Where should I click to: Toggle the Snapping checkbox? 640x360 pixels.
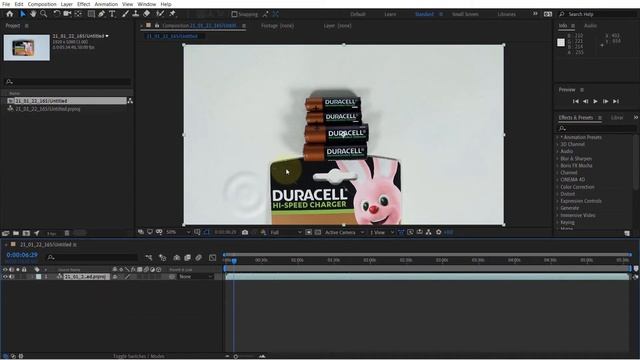point(234,14)
